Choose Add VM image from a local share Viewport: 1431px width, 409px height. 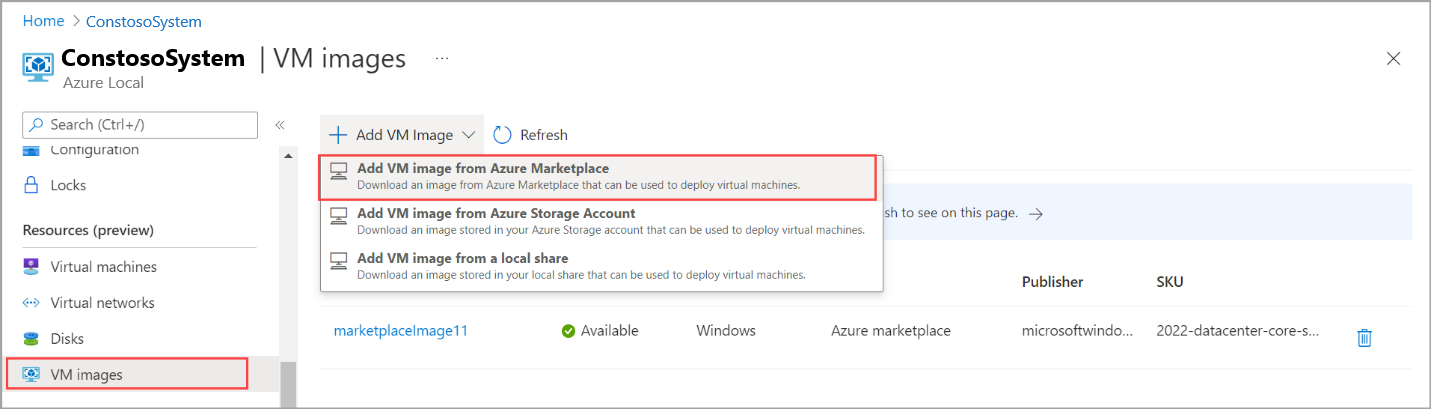click(462, 258)
